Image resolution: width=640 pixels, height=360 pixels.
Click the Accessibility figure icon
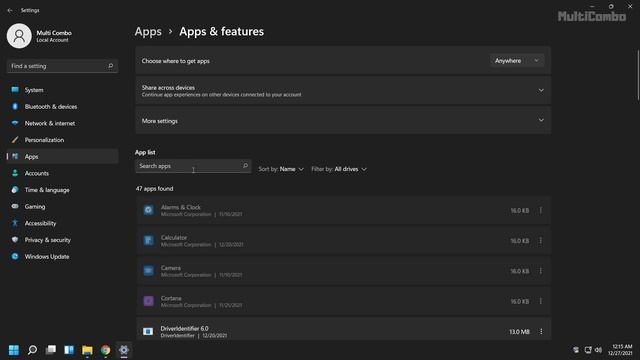click(x=15, y=223)
